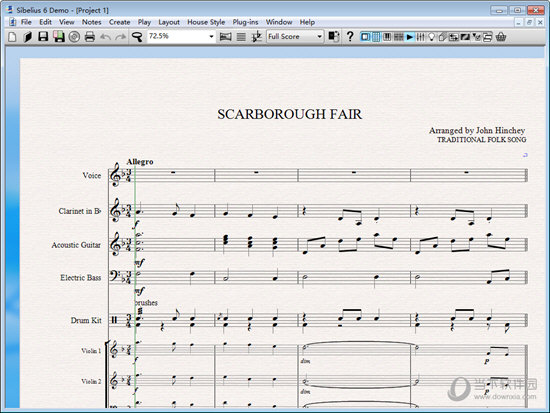Screen dimensions: 550x413
Task: Toggle the Keypad window
Action: coord(376,36)
